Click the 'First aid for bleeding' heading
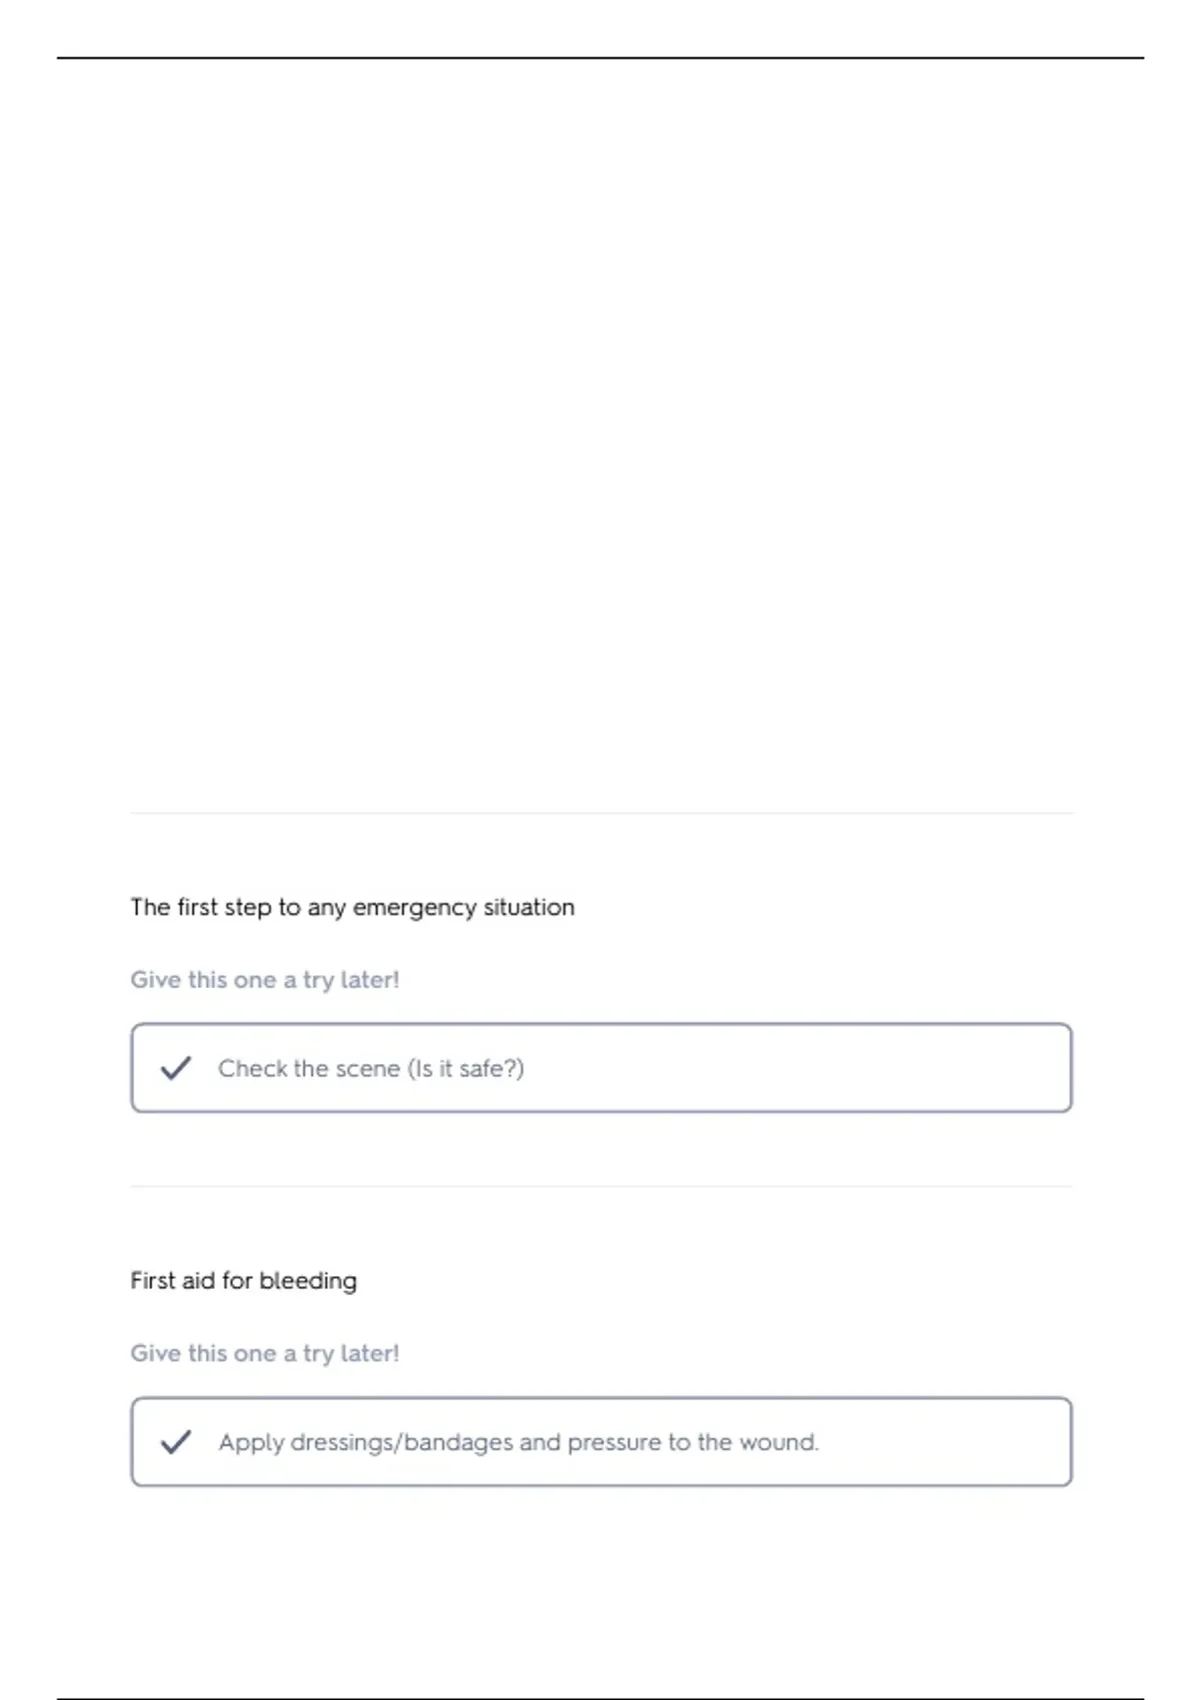Image resolution: width=1200 pixels, height=1700 pixels. pos(244,1281)
